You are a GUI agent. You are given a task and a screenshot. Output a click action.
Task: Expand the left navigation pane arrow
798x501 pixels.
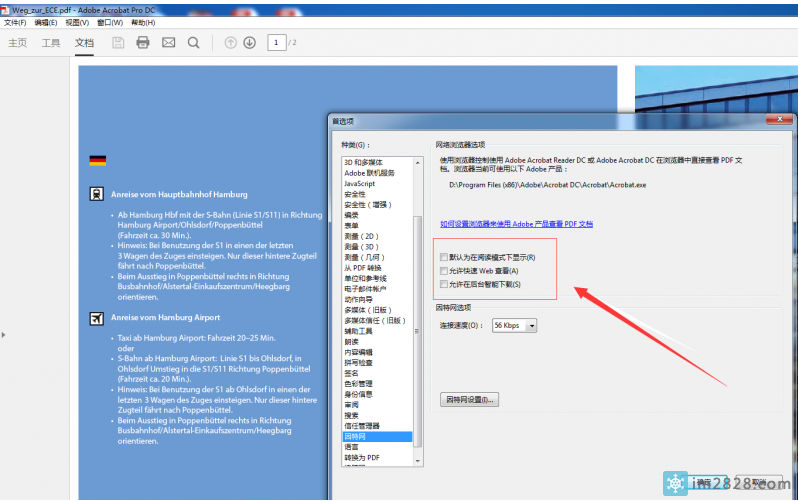3,335
